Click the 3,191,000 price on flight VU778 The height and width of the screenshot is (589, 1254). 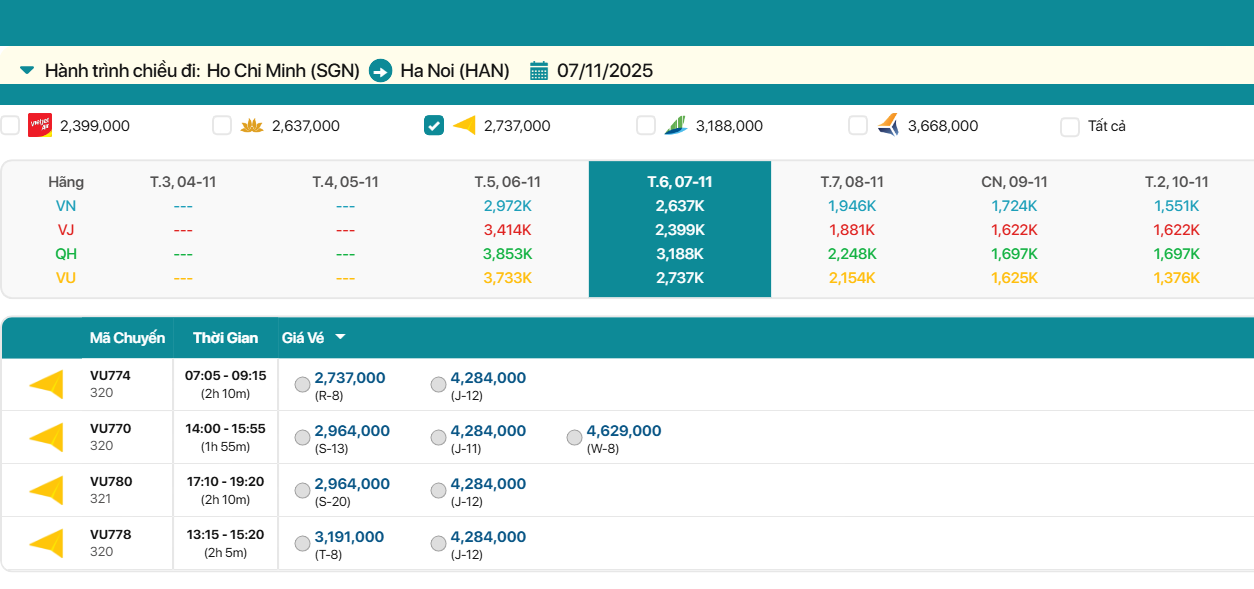tap(349, 537)
